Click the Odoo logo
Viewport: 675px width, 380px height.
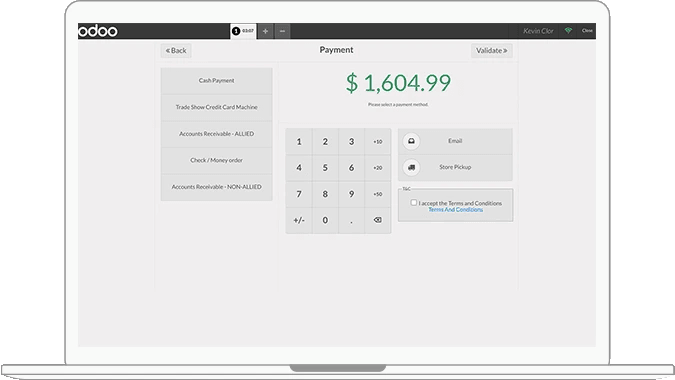[x=98, y=31]
